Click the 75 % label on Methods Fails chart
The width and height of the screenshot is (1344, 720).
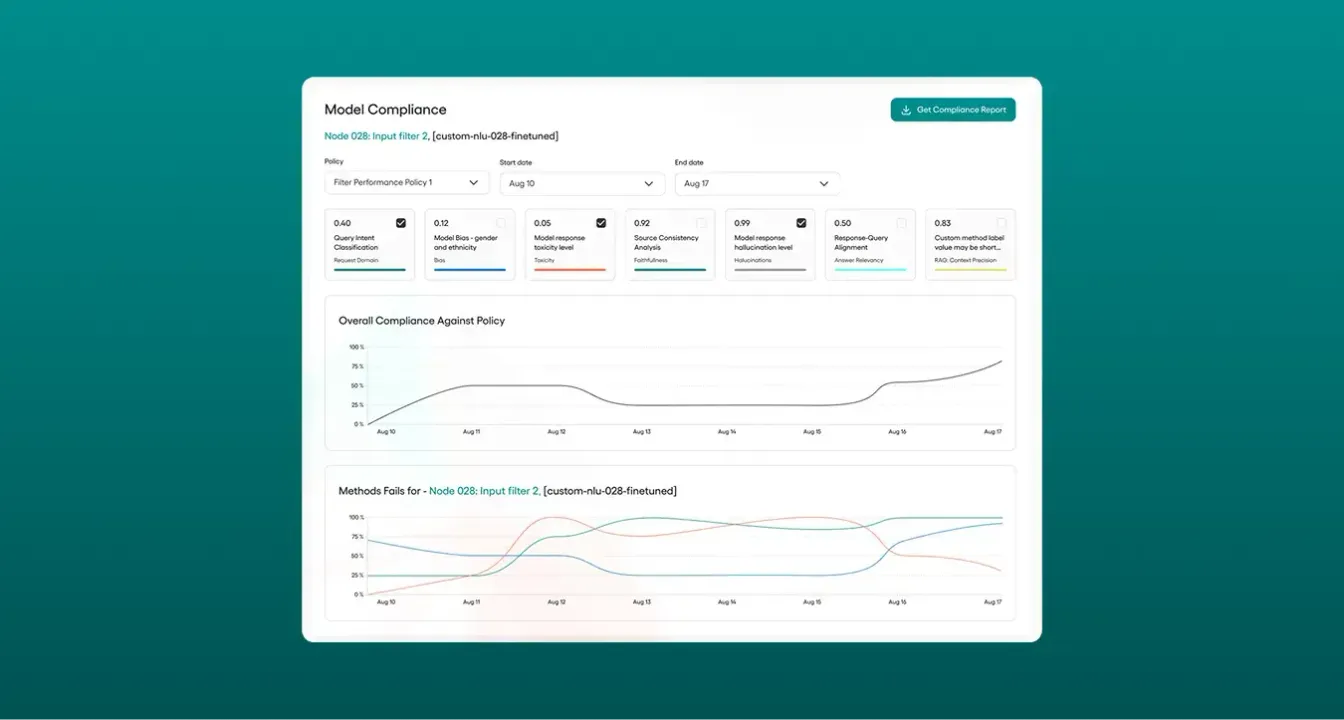(357, 537)
